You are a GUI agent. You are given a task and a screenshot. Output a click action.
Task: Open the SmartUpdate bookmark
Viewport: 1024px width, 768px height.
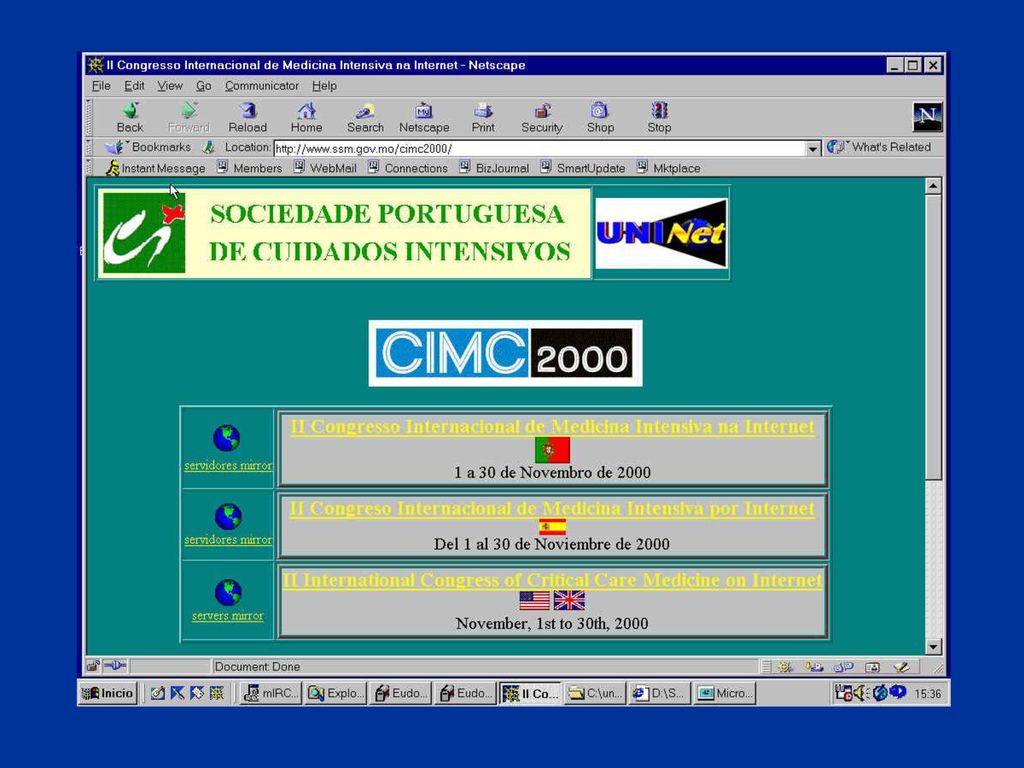tap(583, 168)
